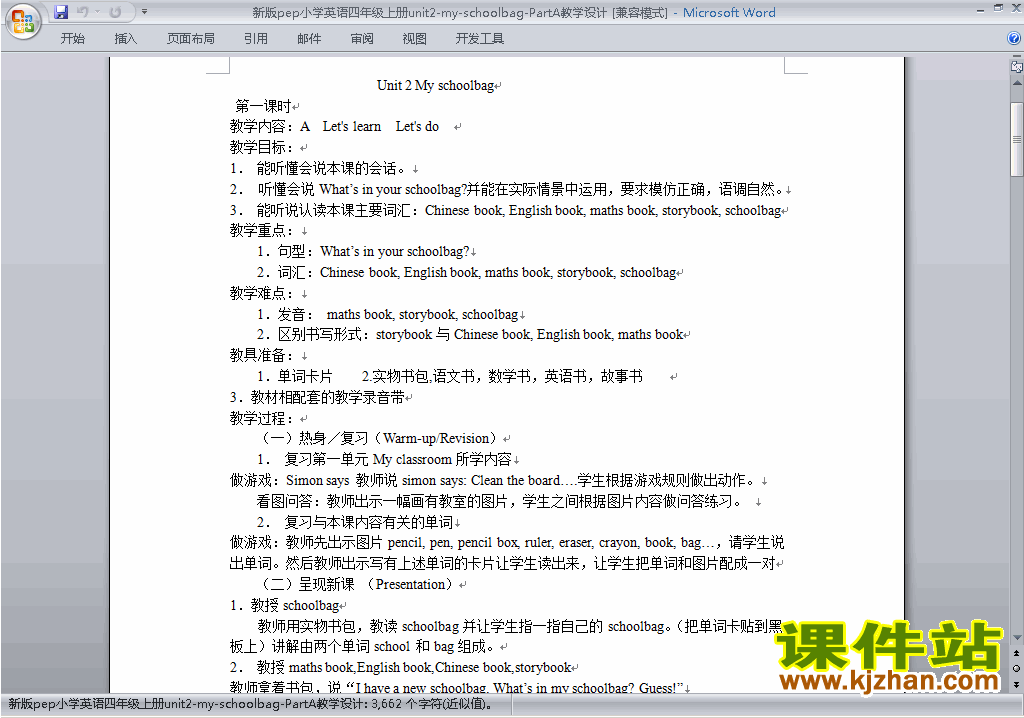Click the vertical scrollbar's down arrow

pos(1016,638)
